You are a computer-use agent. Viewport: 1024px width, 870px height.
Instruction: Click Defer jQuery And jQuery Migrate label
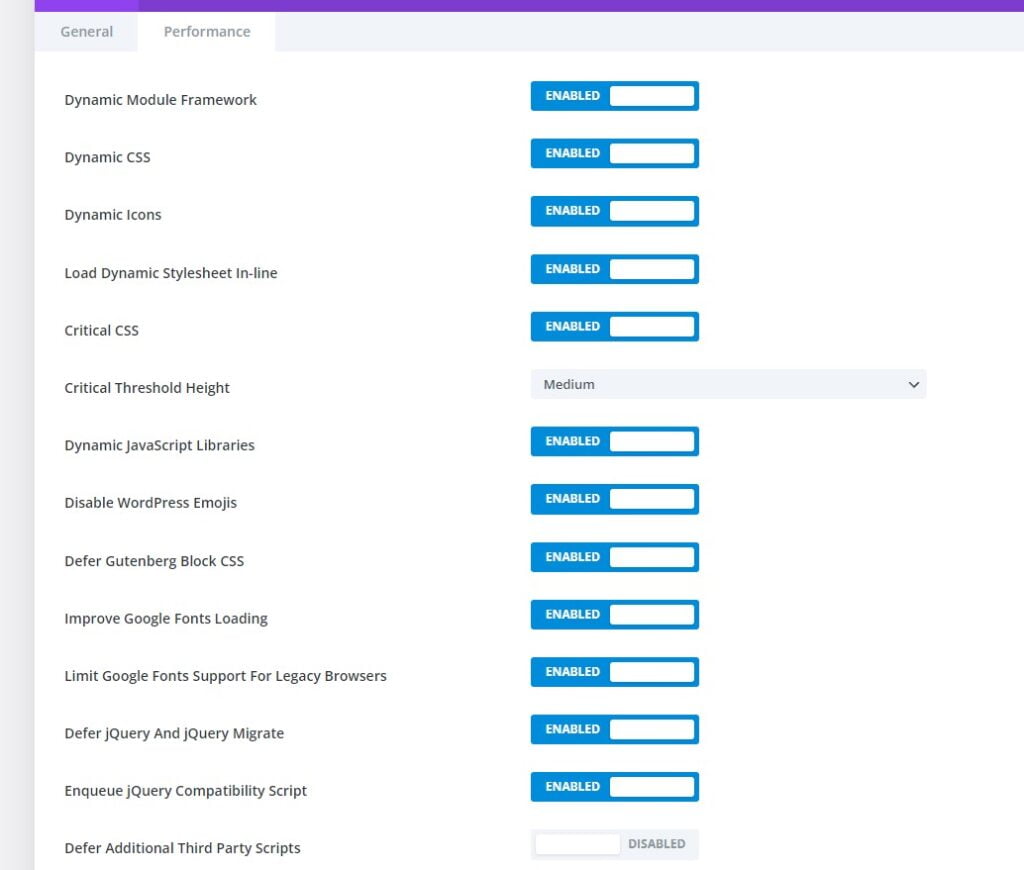pyautogui.click(x=174, y=733)
